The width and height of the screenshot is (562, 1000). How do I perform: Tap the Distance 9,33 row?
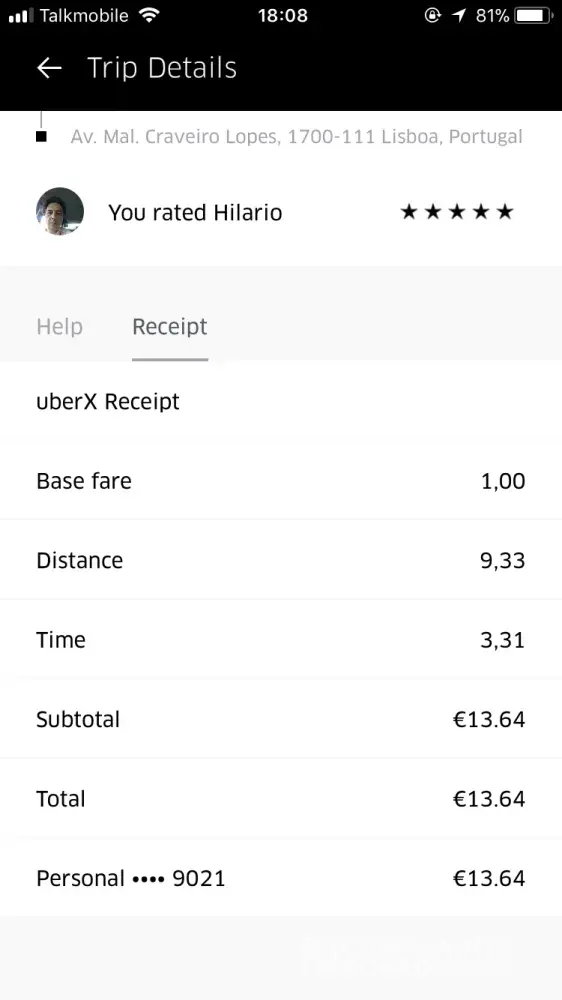(281, 560)
